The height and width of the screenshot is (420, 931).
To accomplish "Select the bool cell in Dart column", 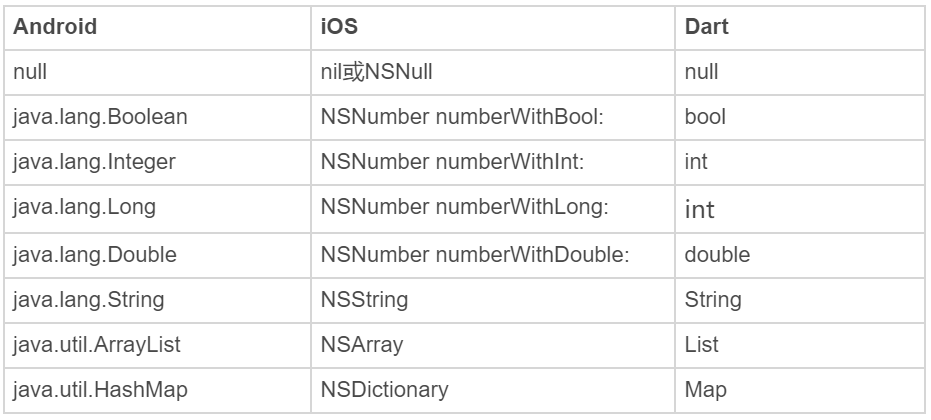I will pyautogui.click(x=704, y=117).
